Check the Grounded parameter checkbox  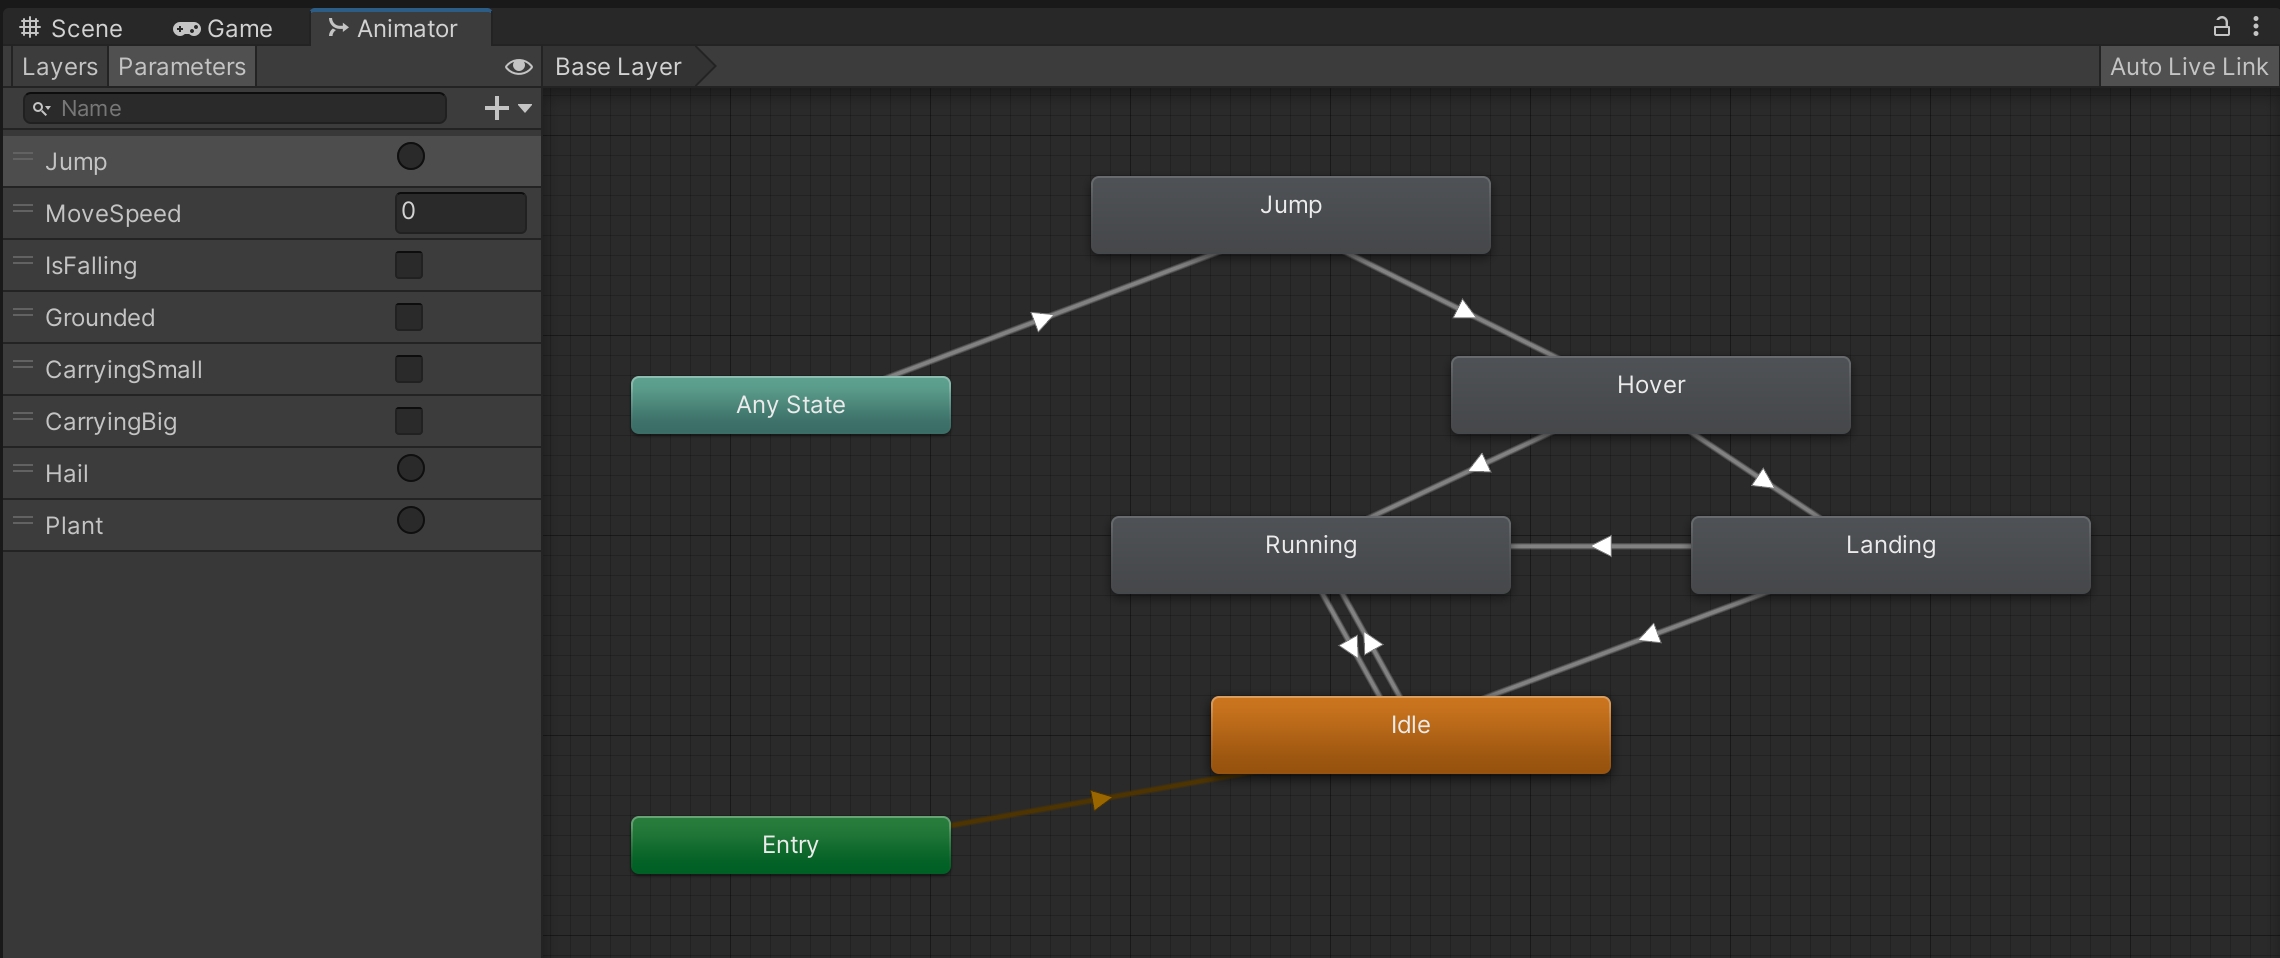click(409, 317)
